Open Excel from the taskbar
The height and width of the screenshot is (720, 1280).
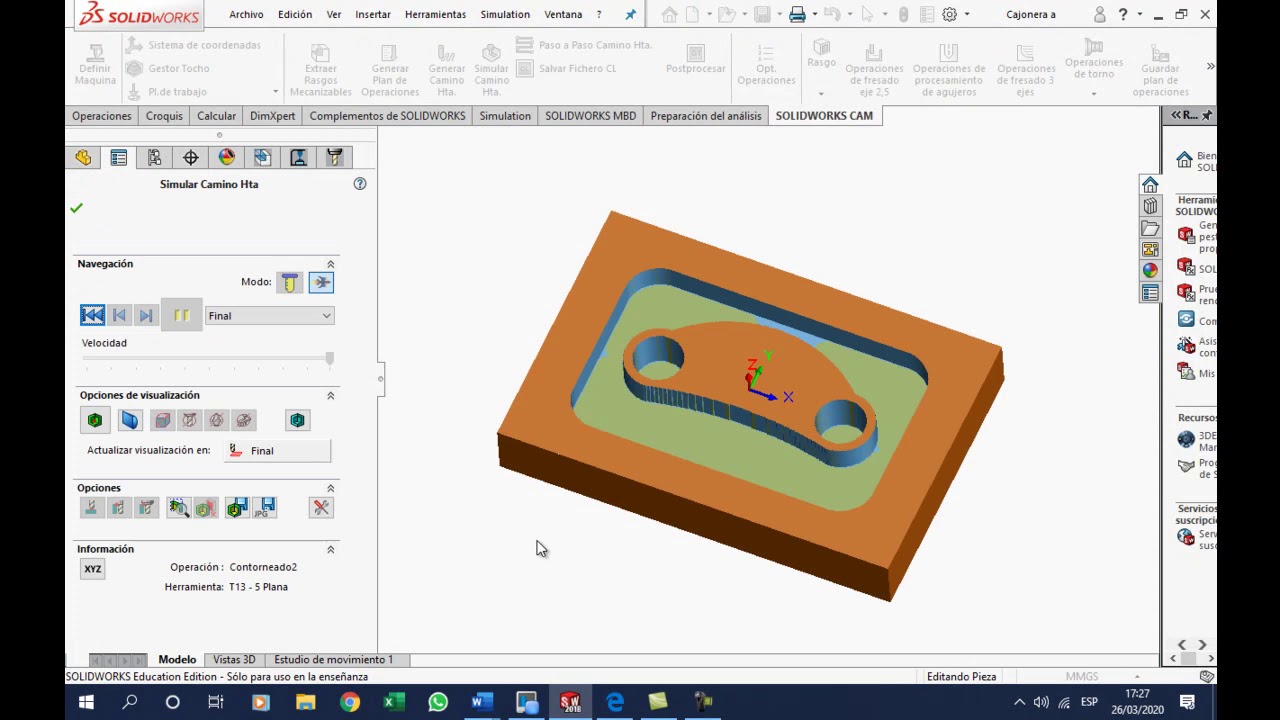point(393,702)
